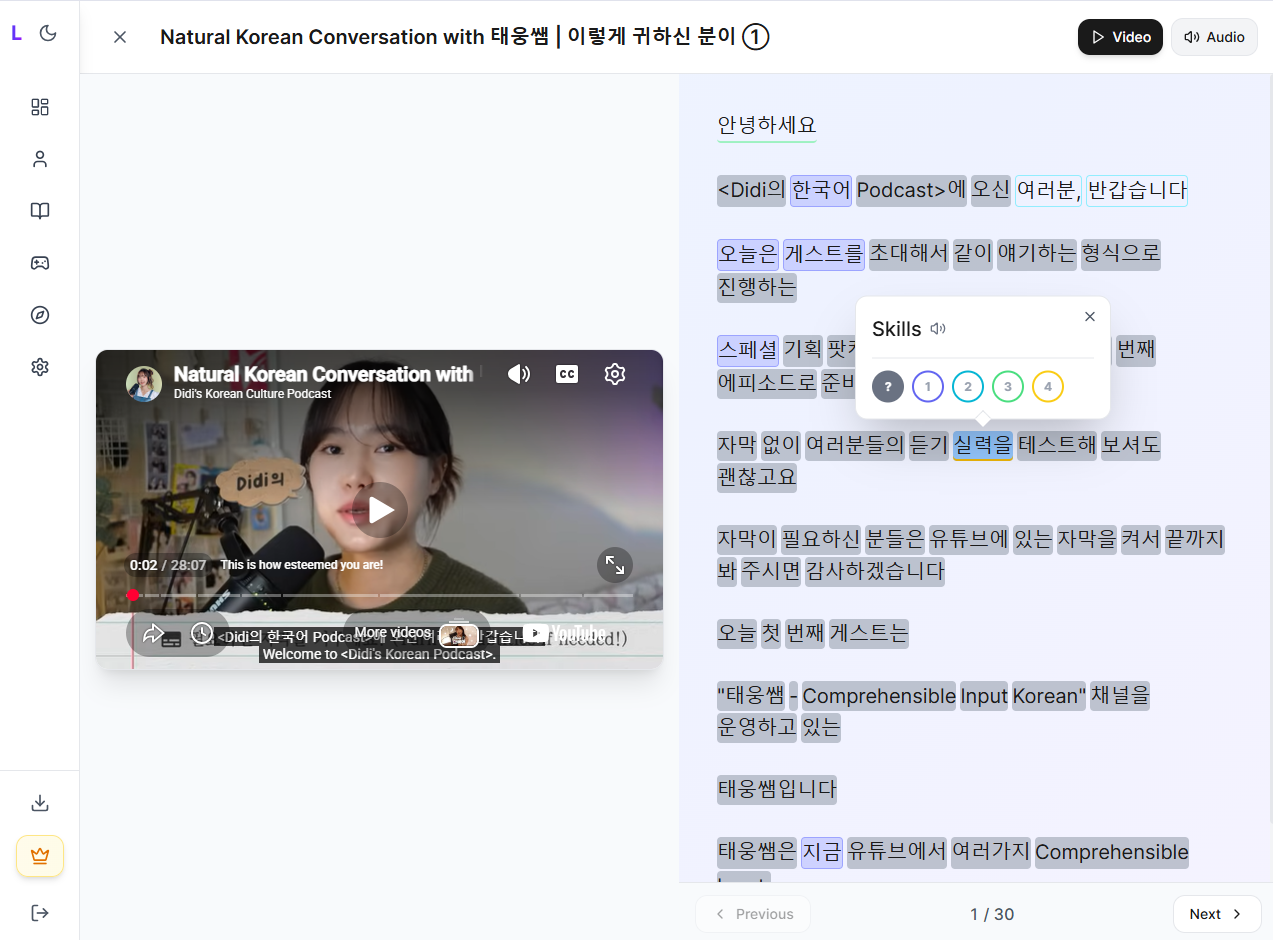Switch to Video mode
Viewport: 1273px width, 940px height.
coord(1120,37)
